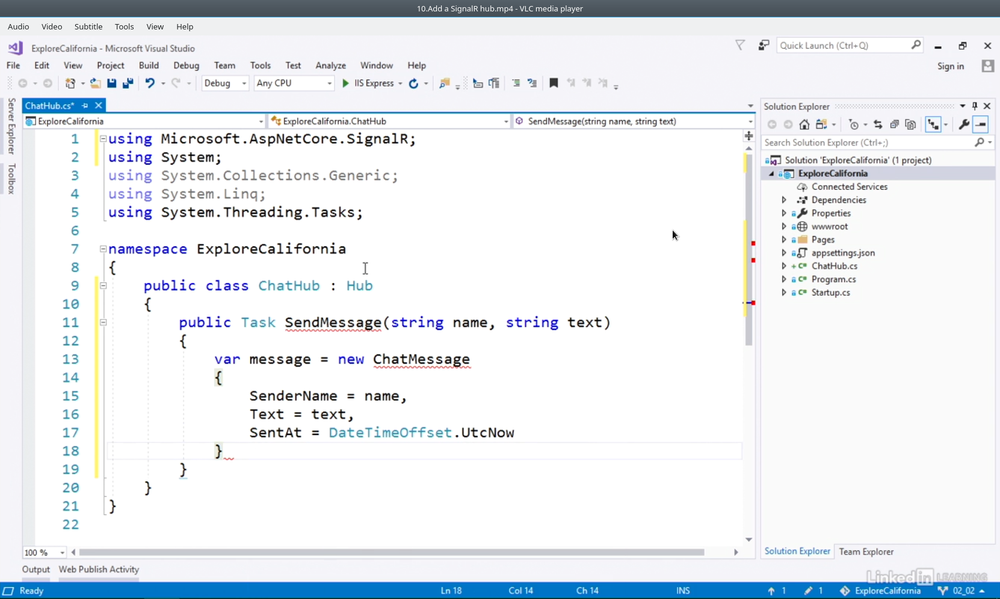Open IIS Express launch target dropdown arrow
The height and width of the screenshot is (599, 1000).
(400, 84)
